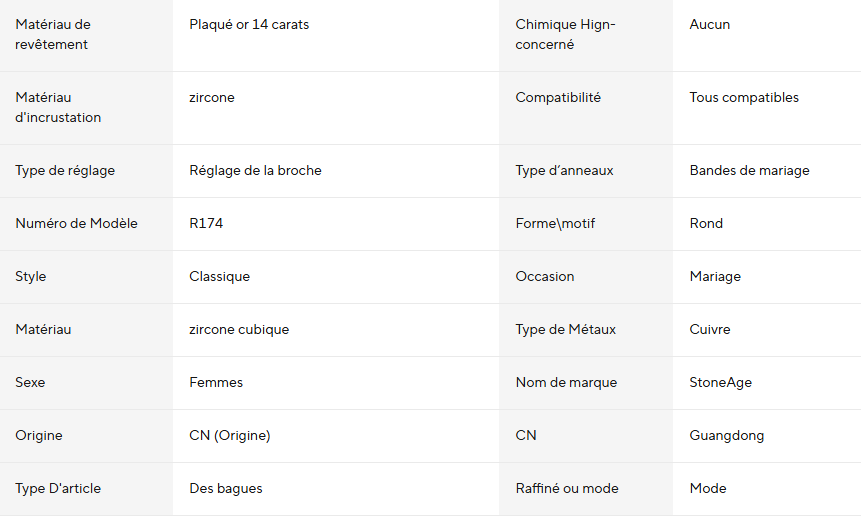Click the 'StoneAge' brand name
The image size is (861, 516).
720,383
